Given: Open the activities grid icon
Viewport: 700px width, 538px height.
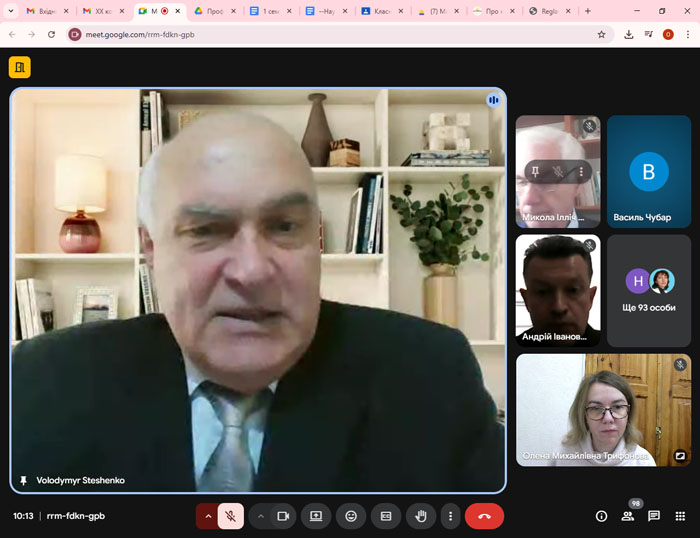Looking at the screenshot, I should point(680,516).
